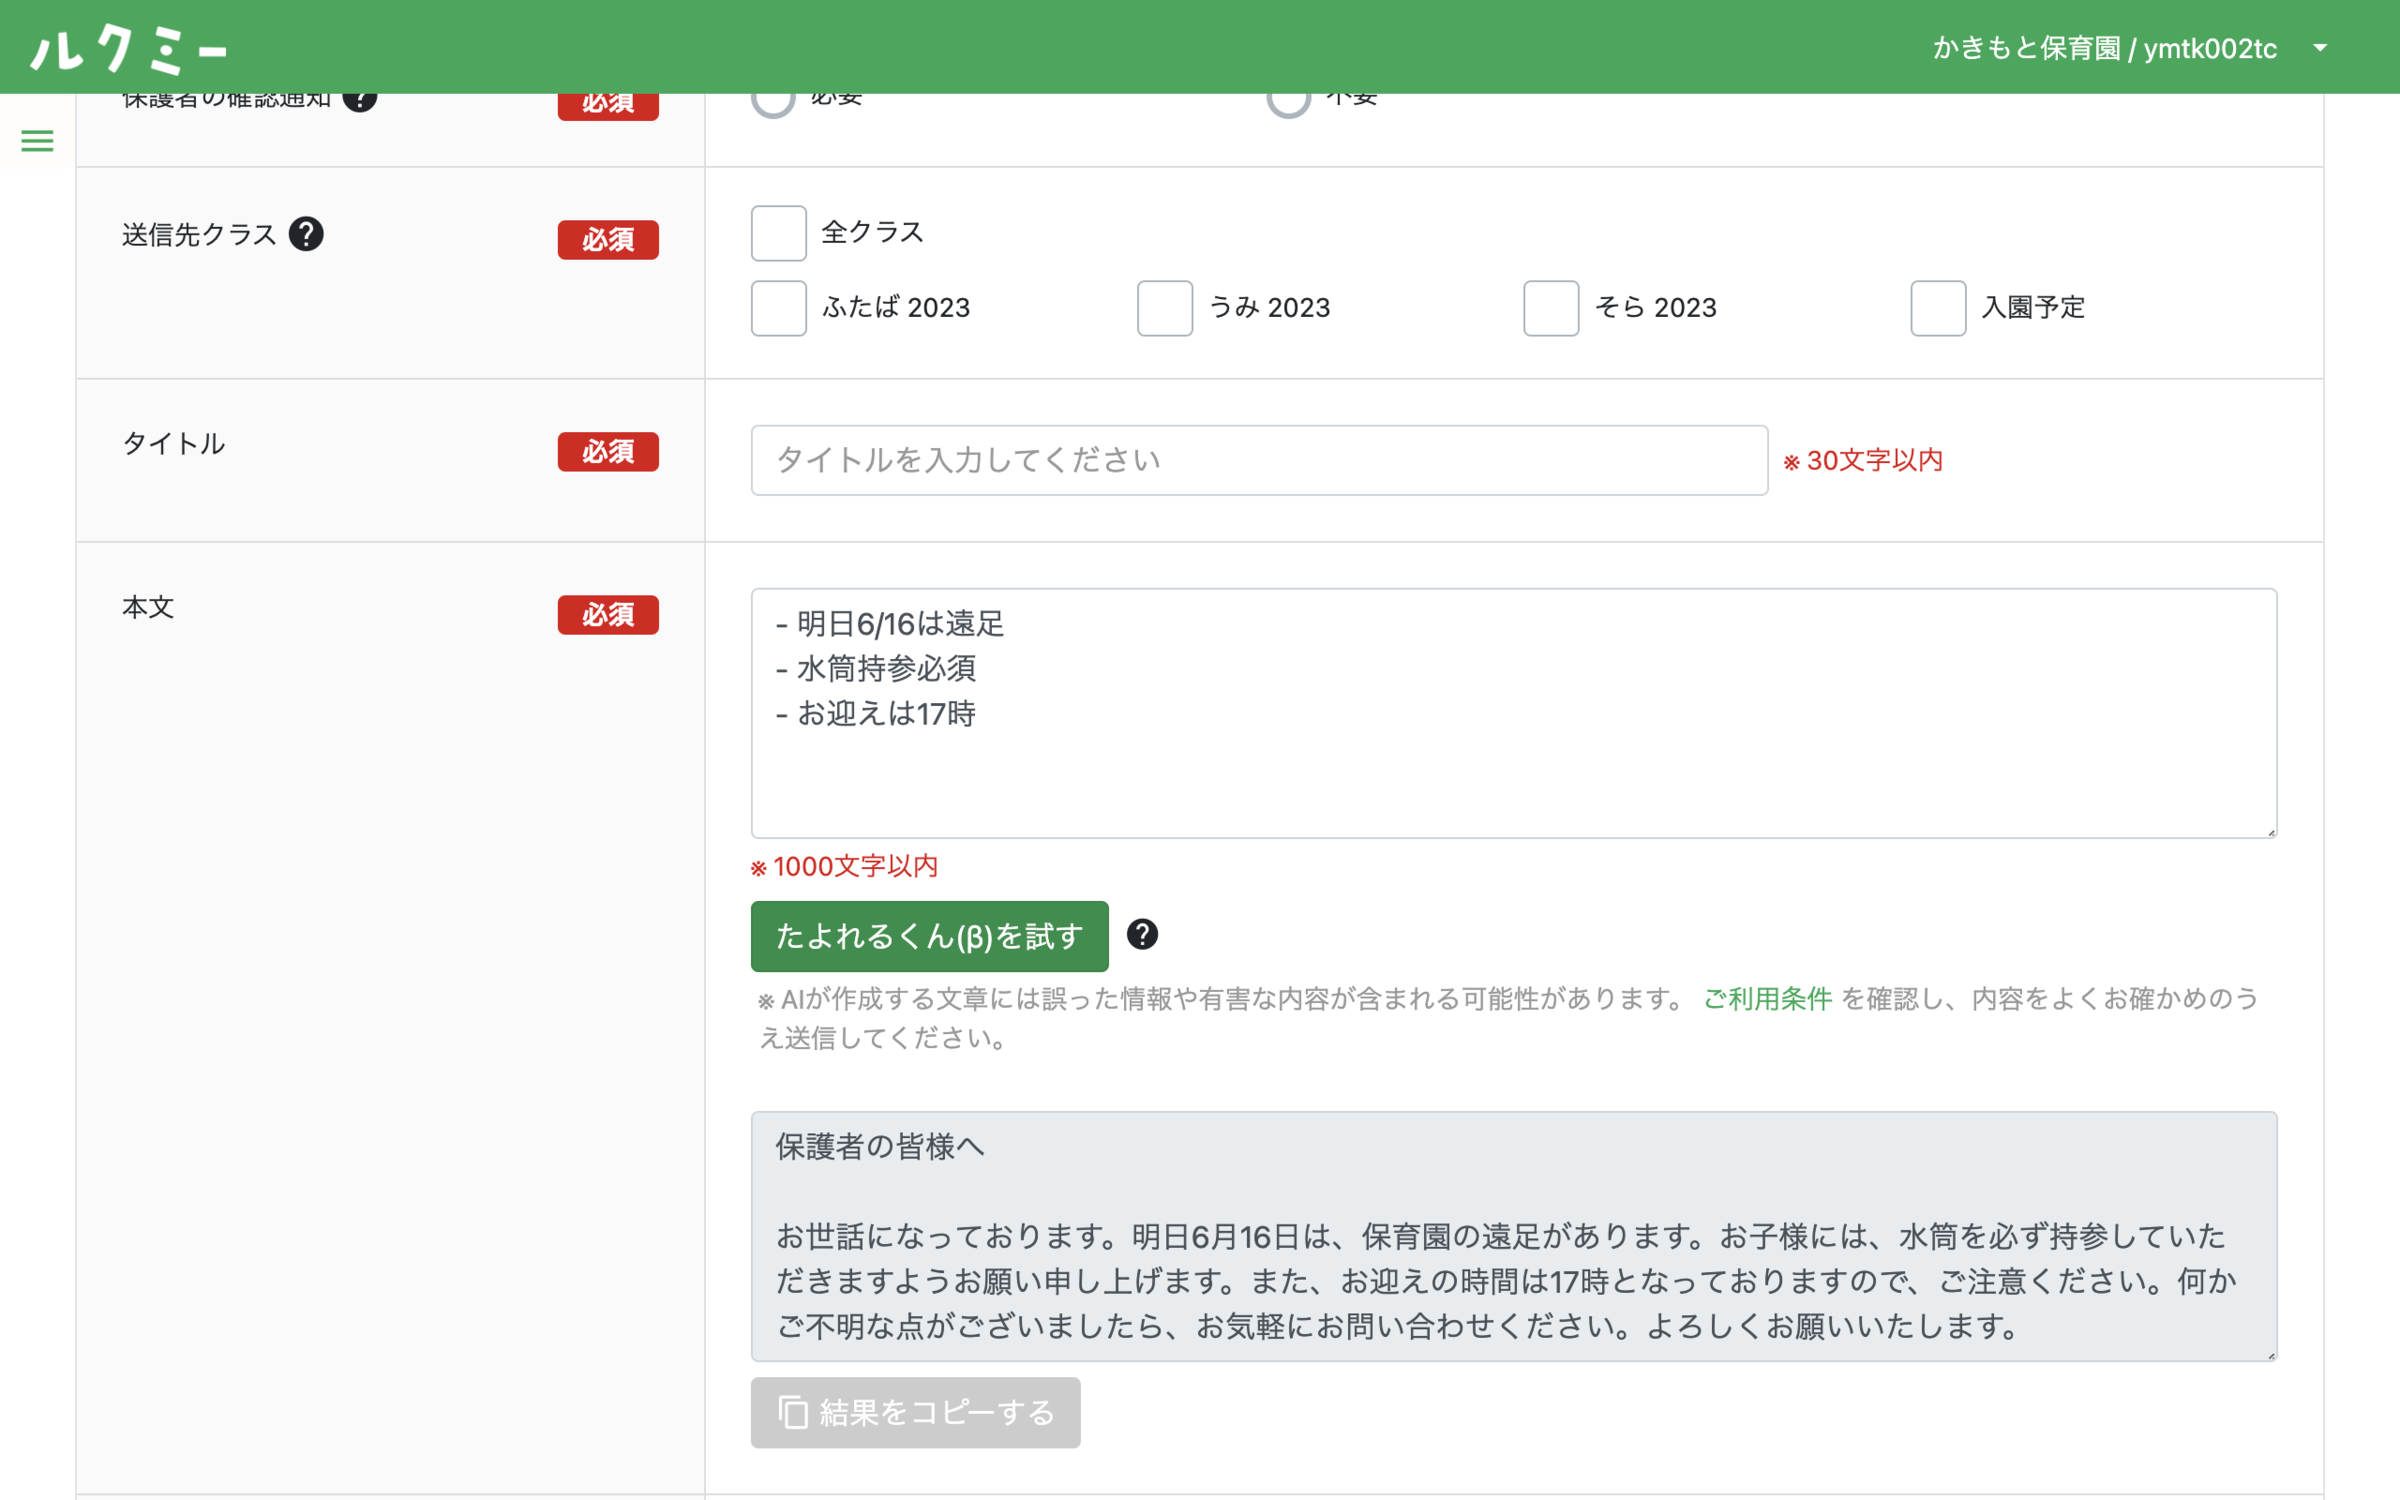Click the AI result box resize handle
This screenshot has width=2400, height=1500.
click(2271, 1355)
